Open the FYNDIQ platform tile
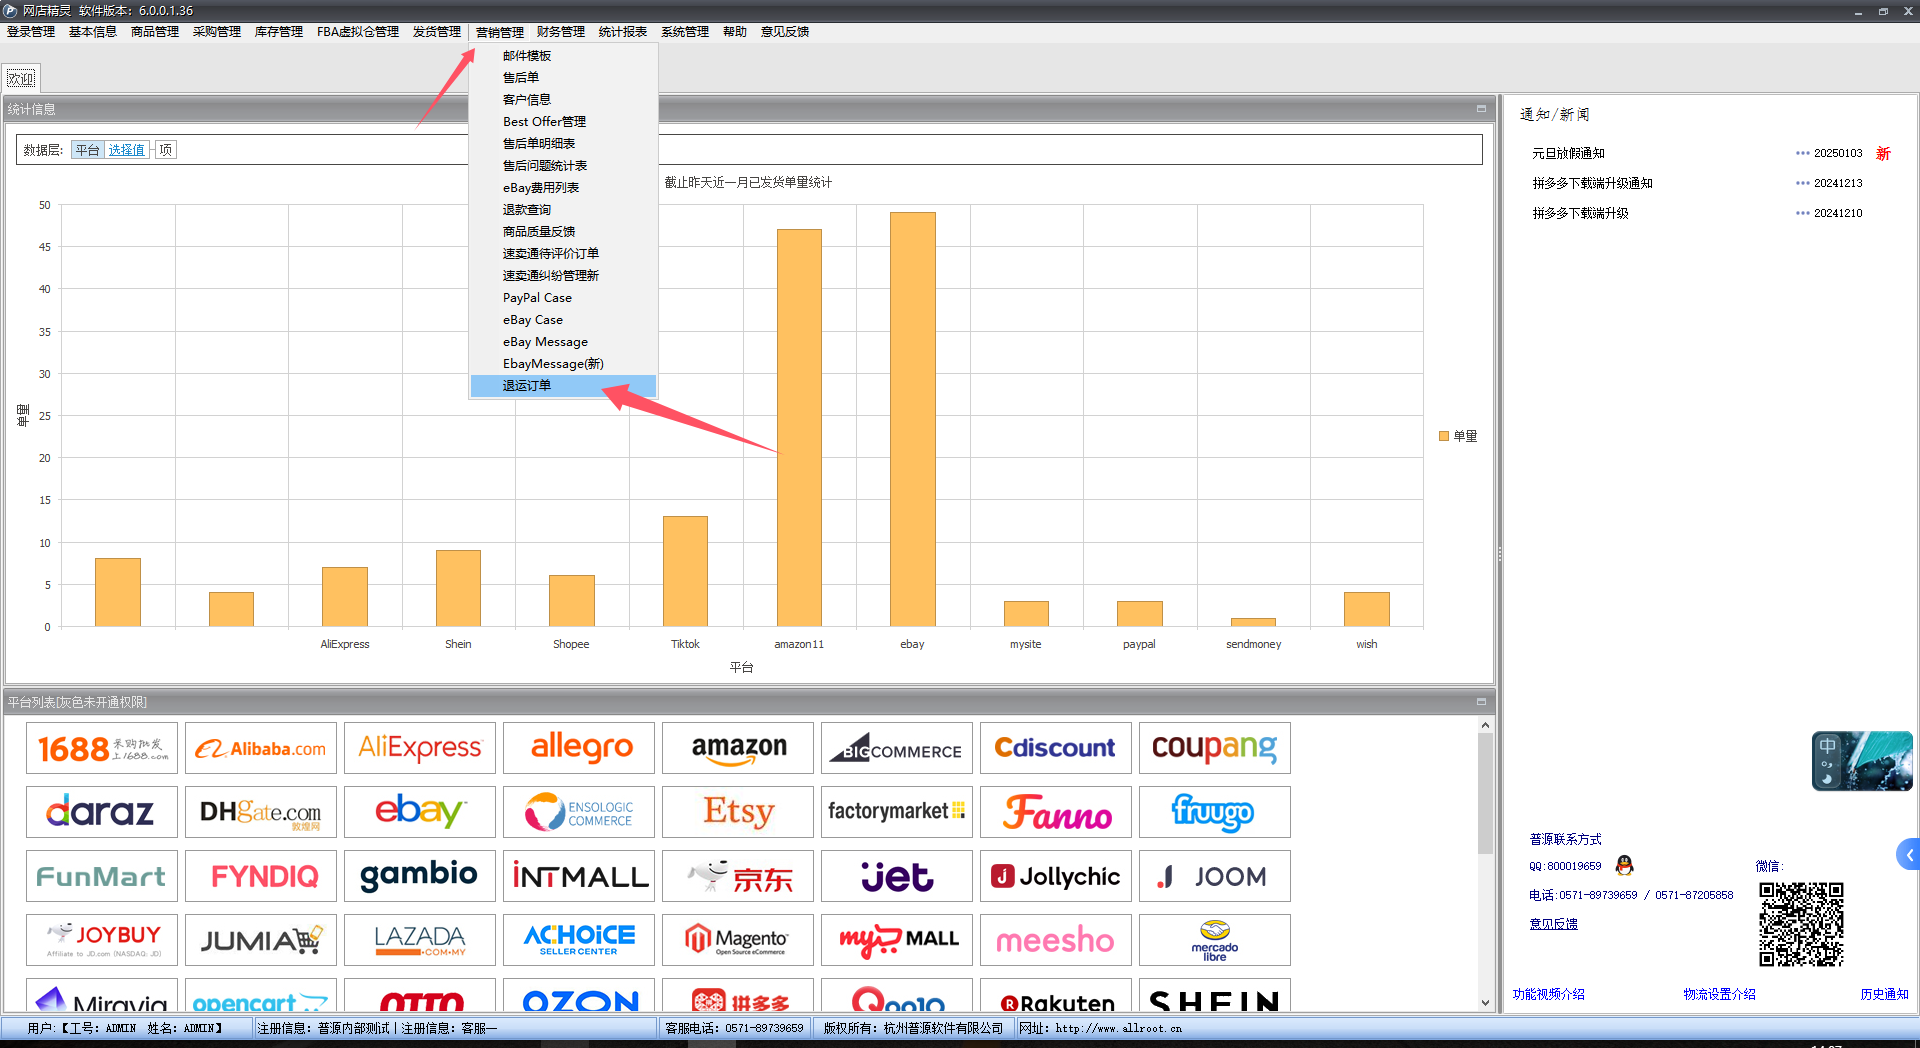 261,876
